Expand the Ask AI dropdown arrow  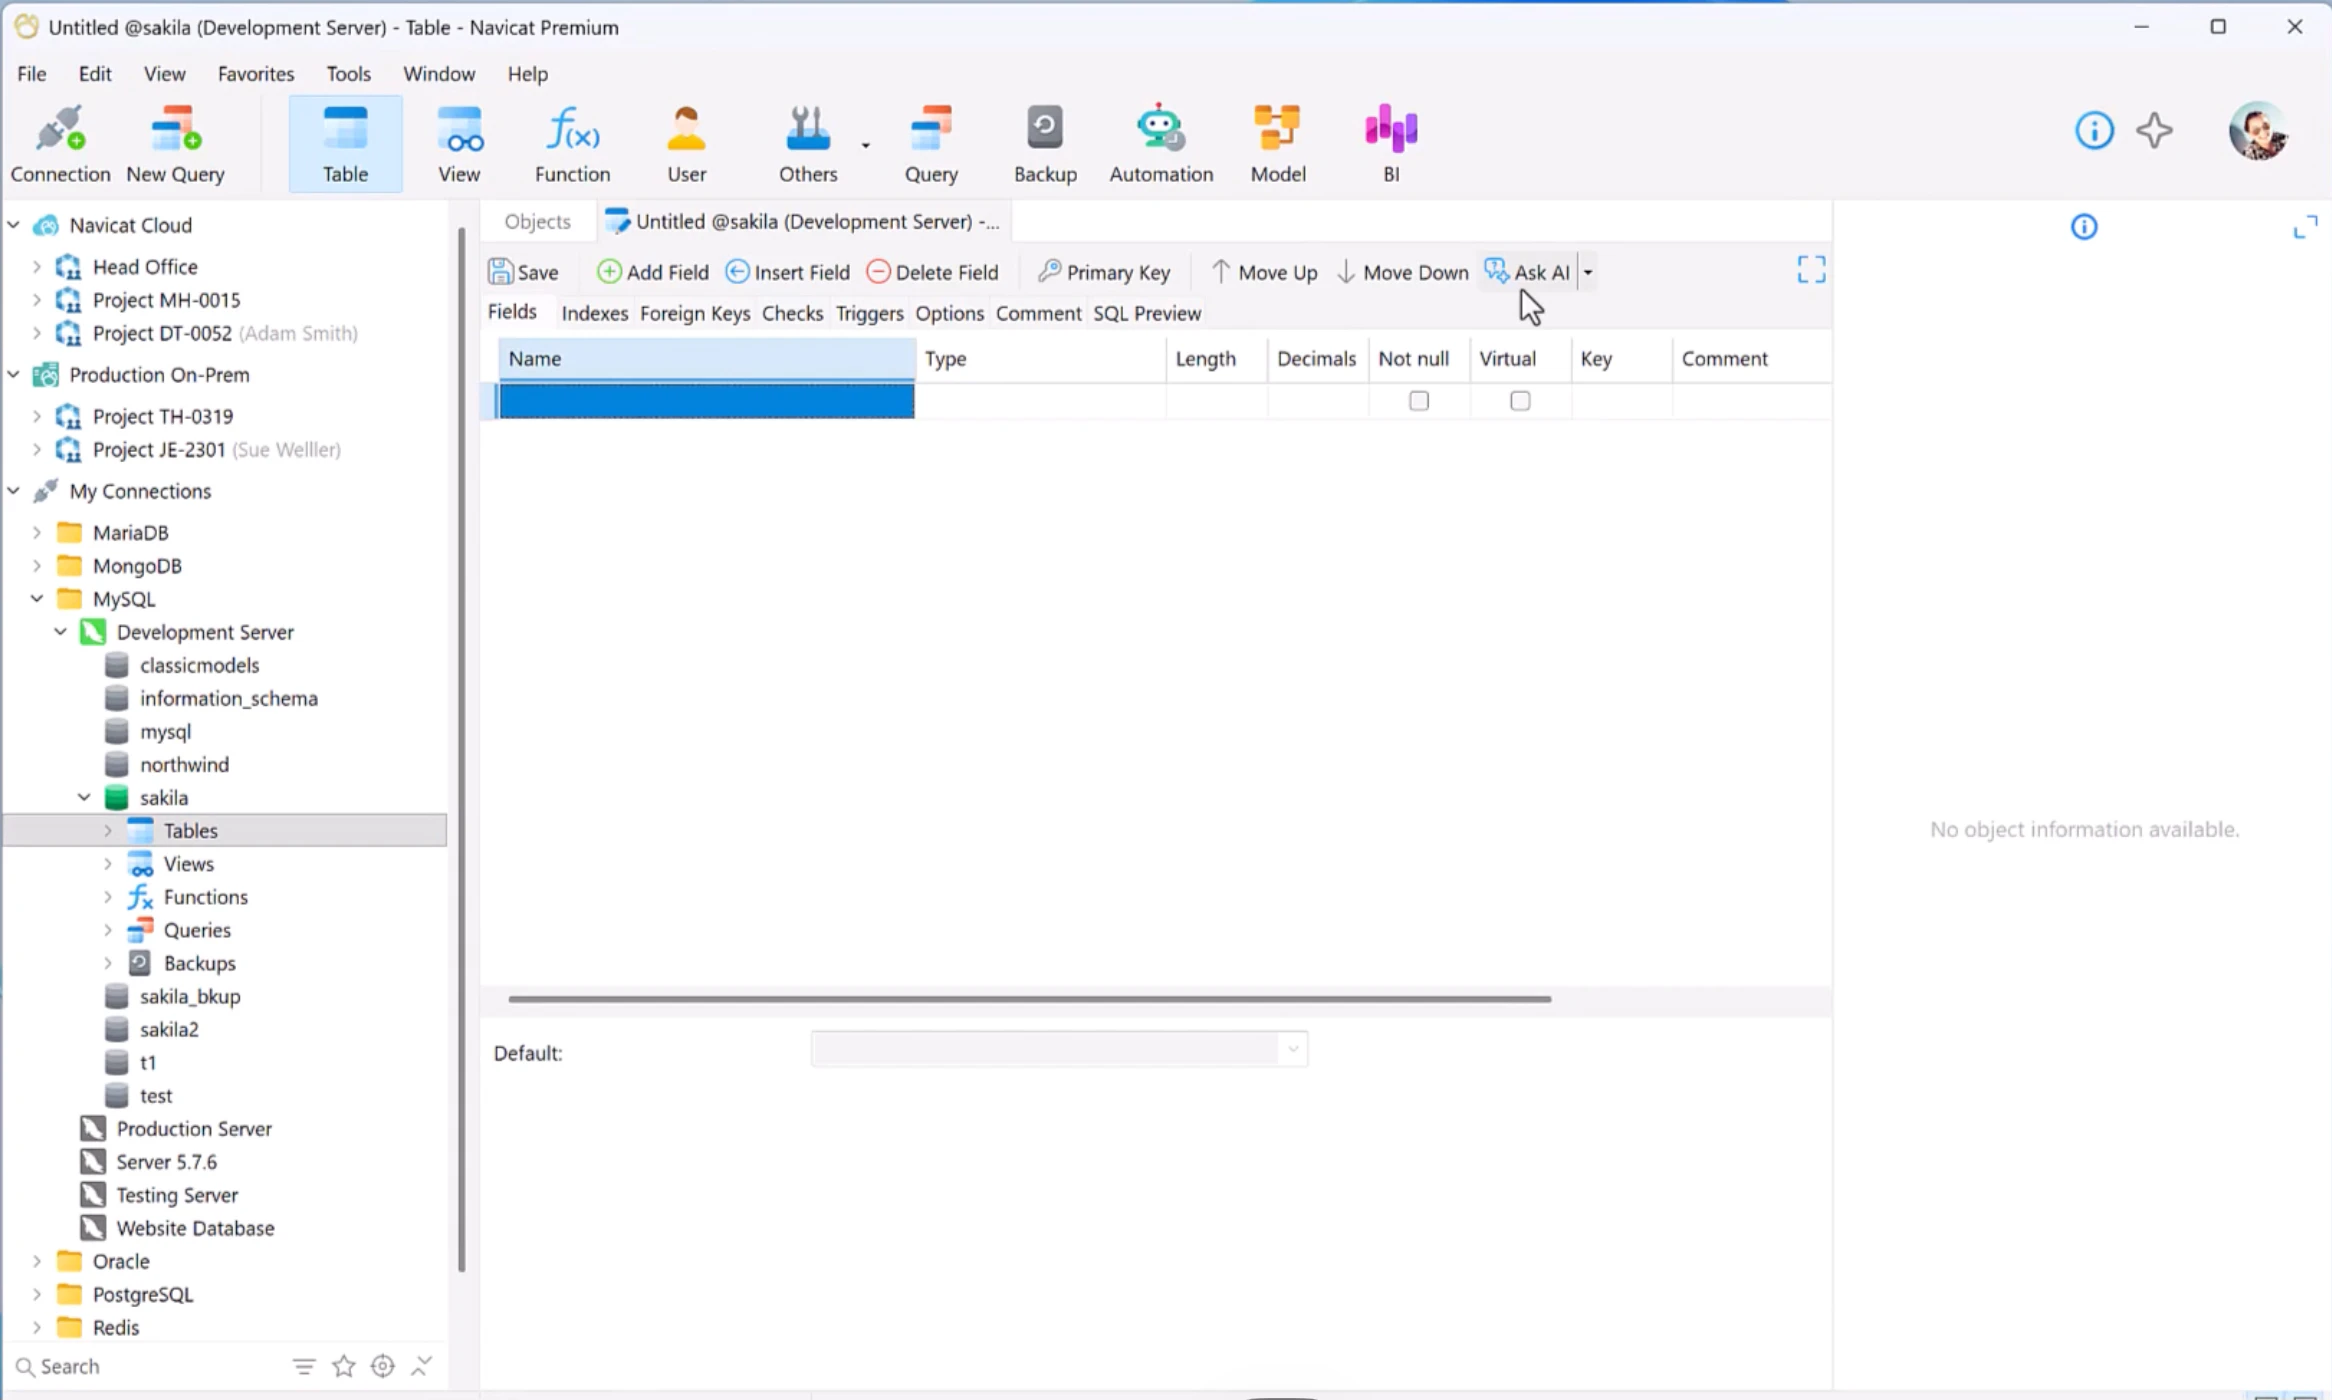(1587, 272)
